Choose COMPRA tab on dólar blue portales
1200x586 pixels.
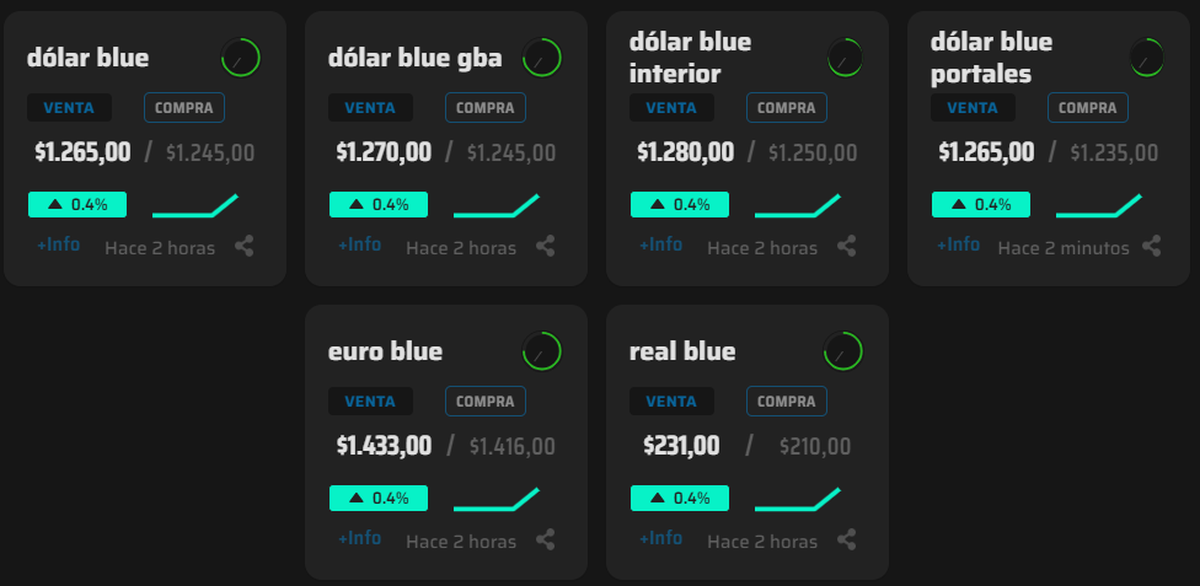(x=1087, y=108)
